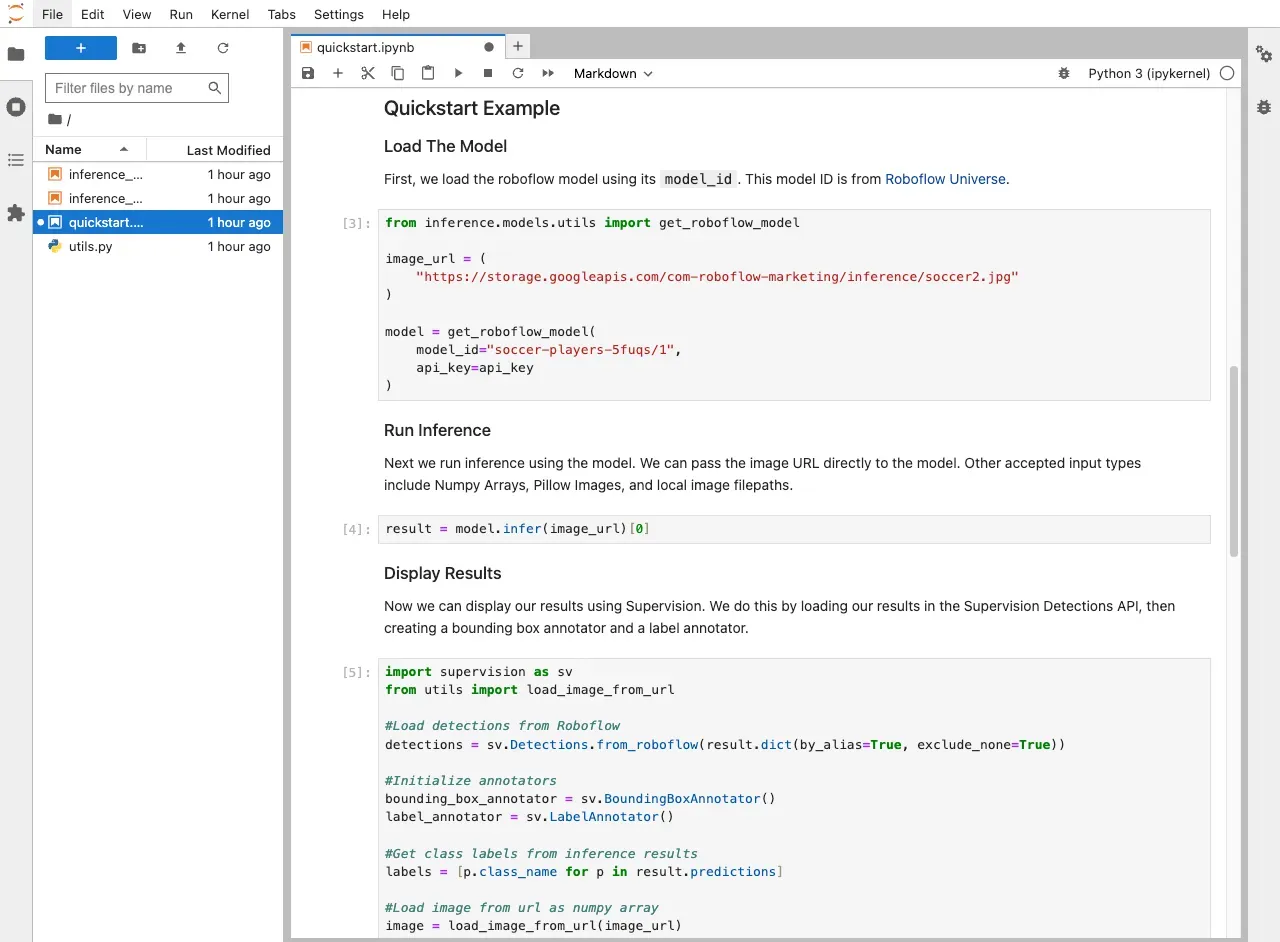Open the Settings menu
The height and width of the screenshot is (942, 1280).
point(339,14)
